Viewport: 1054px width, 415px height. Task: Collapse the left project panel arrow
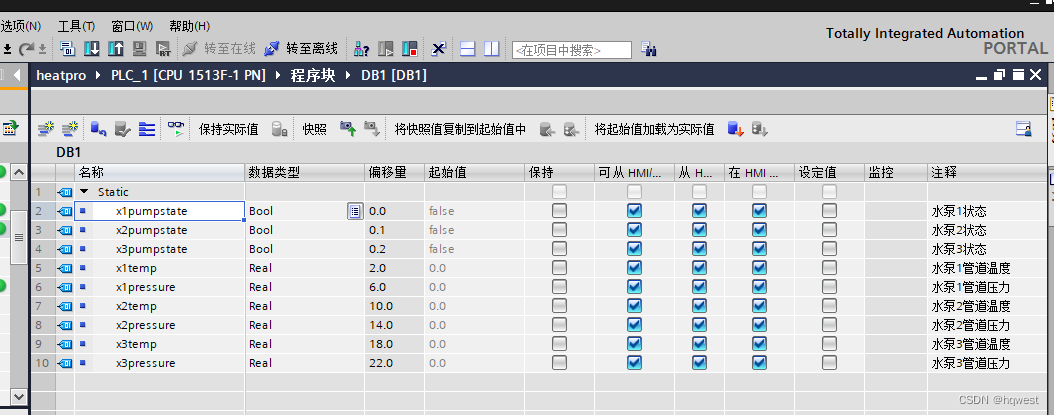17,75
